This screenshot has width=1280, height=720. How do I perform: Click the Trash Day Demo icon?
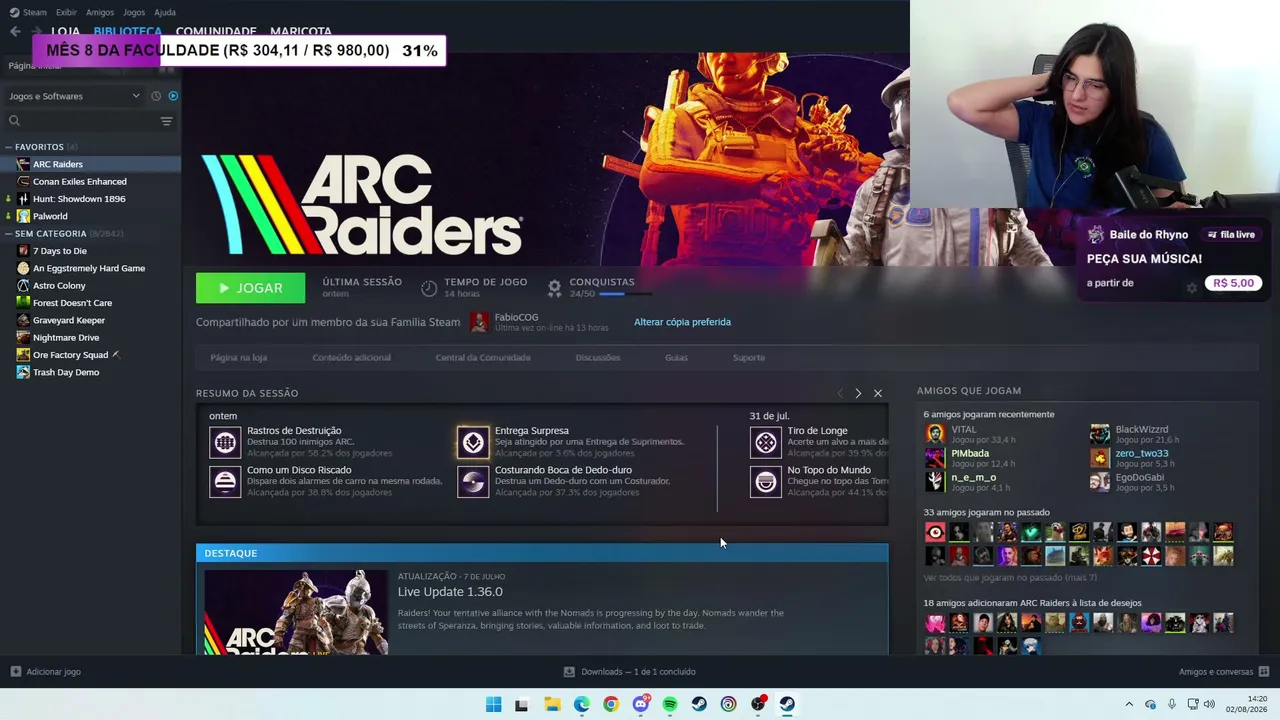pos(23,372)
